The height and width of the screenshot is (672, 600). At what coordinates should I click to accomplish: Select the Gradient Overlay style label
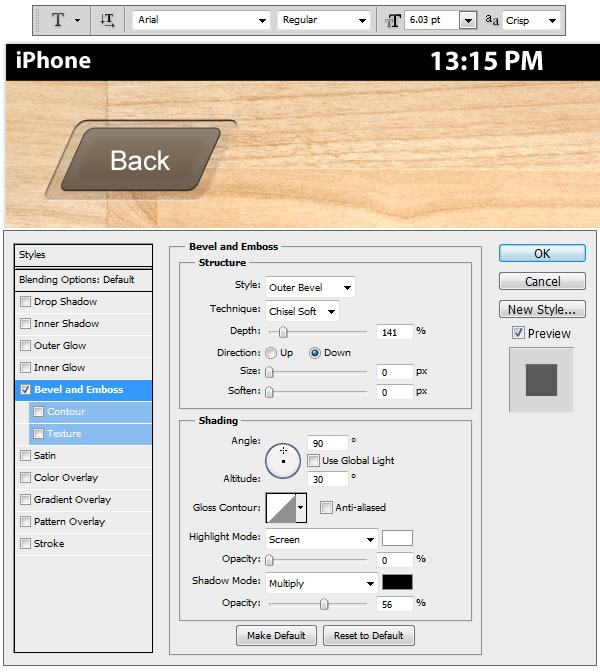pyautogui.click(x=72, y=500)
